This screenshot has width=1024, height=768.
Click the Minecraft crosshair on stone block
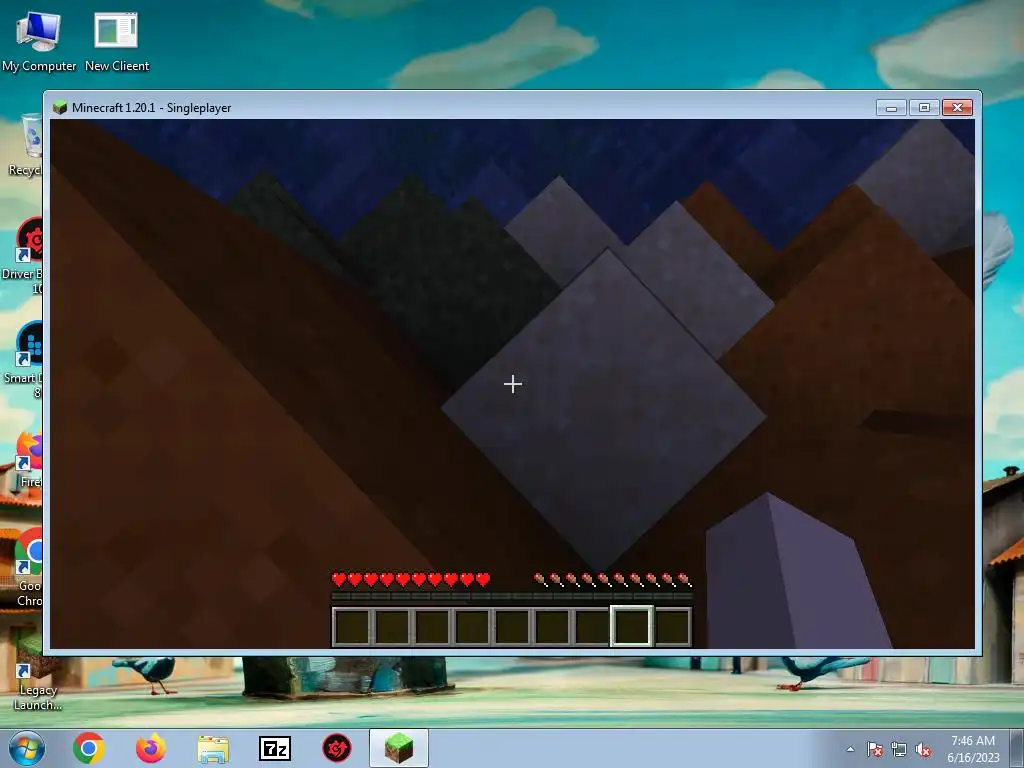513,384
